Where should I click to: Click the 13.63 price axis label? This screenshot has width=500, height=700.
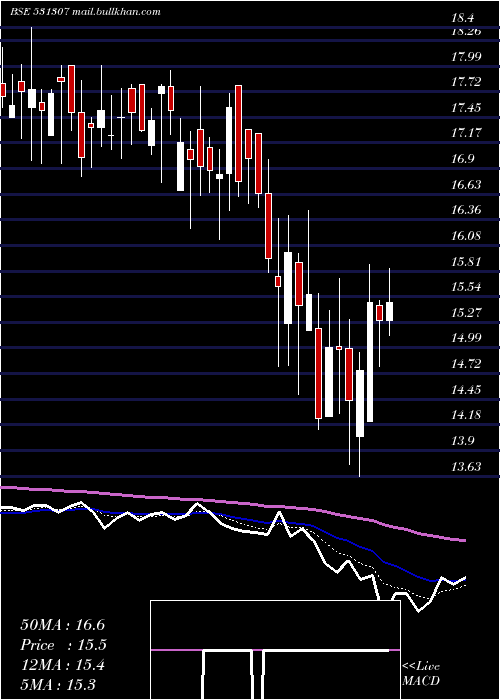pyautogui.click(x=466, y=467)
